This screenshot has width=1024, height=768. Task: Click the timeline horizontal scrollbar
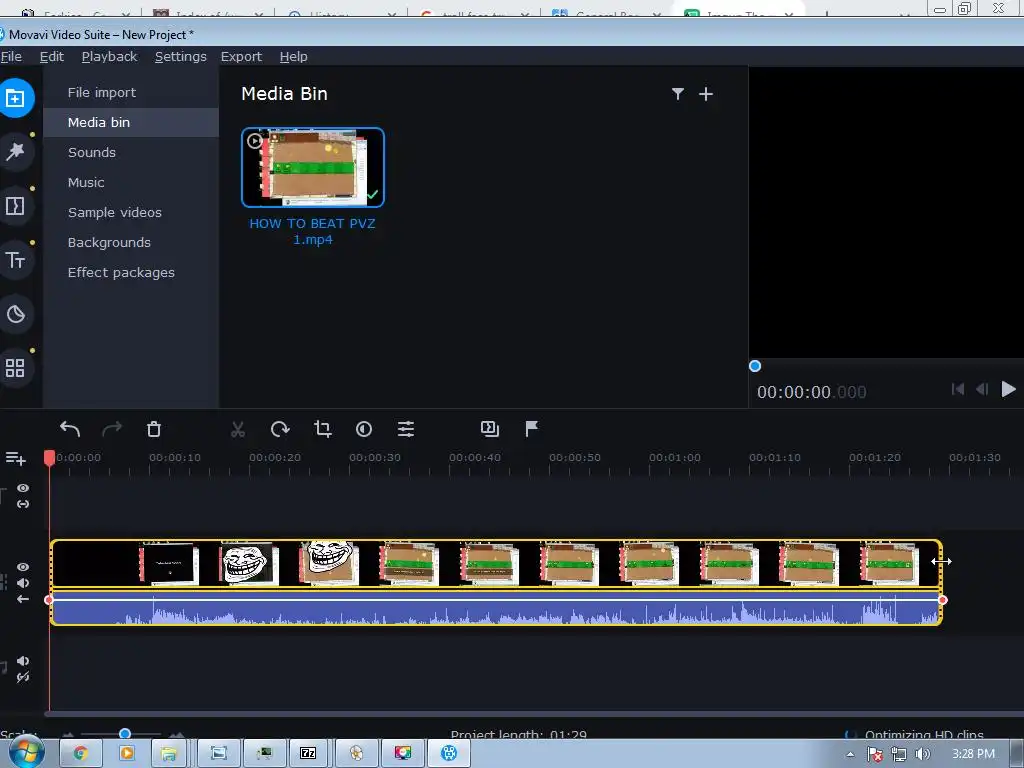click(533, 714)
